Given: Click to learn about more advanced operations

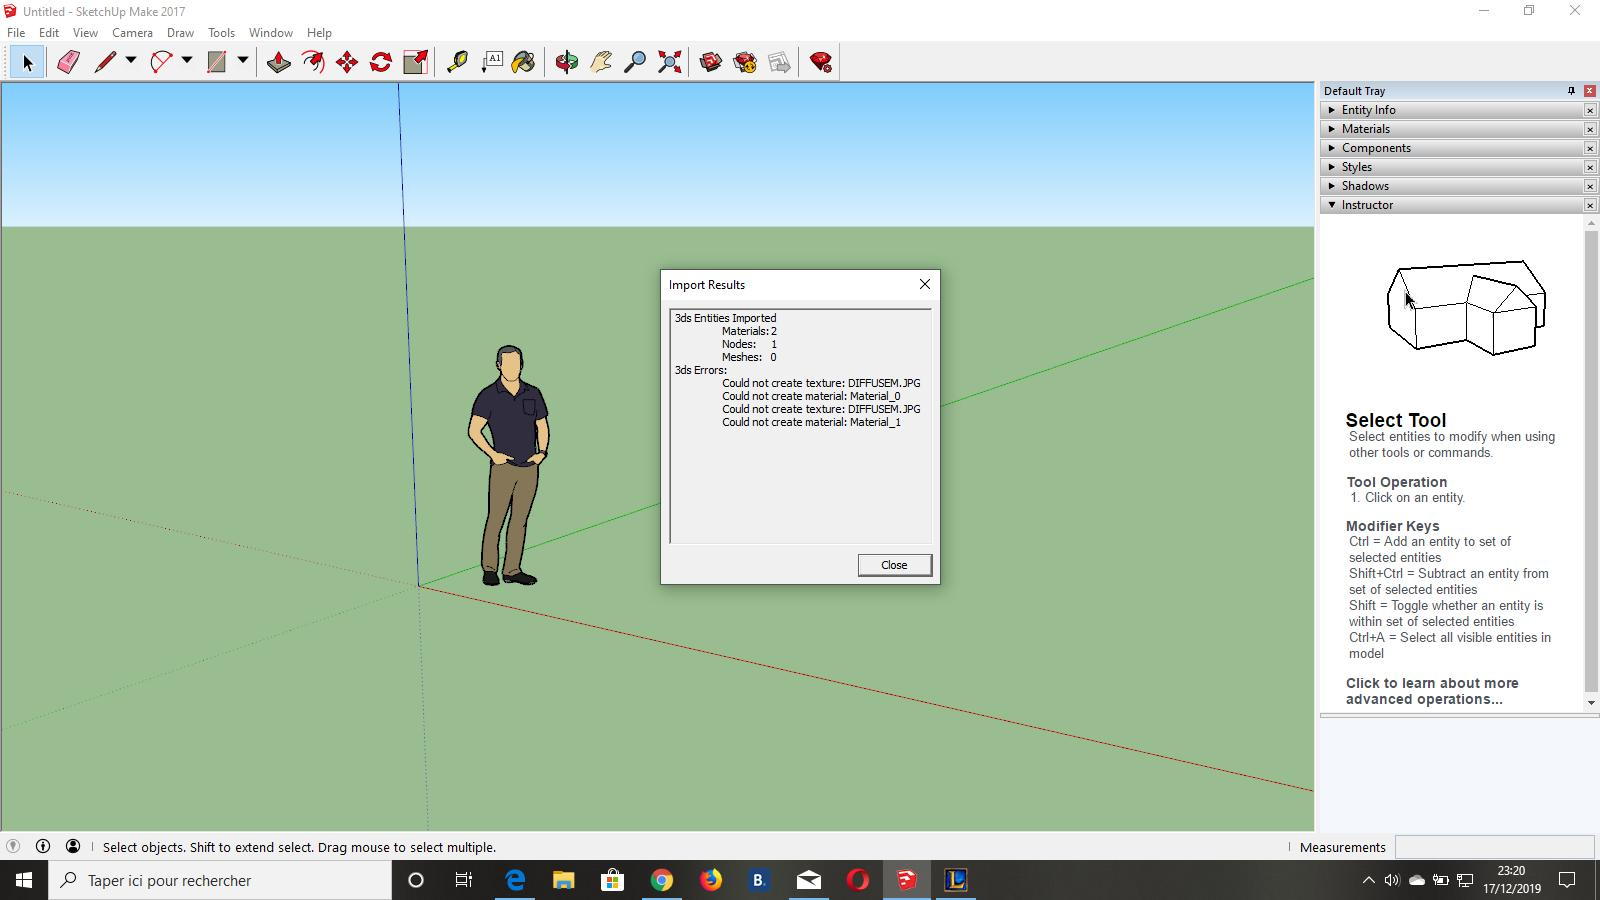Looking at the screenshot, I should point(1432,691).
